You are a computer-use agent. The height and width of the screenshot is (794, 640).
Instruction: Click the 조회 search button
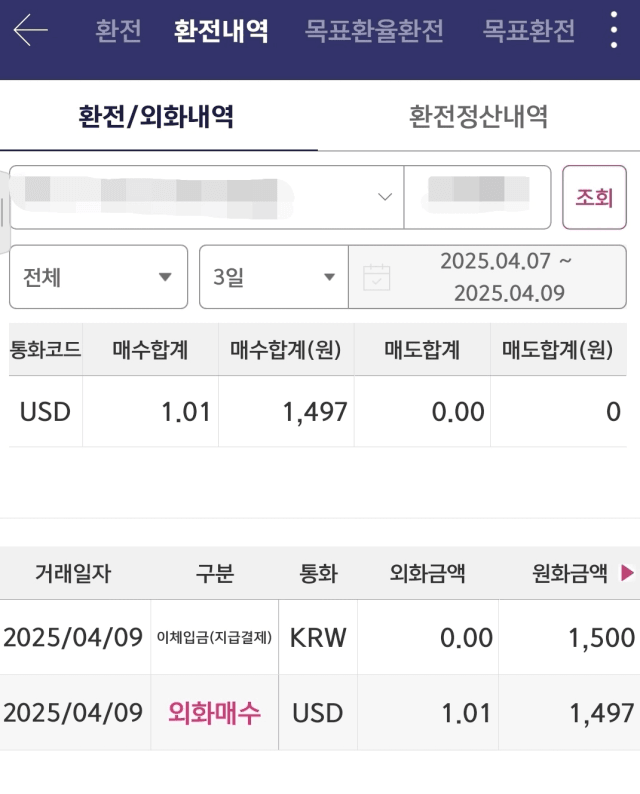(594, 197)
